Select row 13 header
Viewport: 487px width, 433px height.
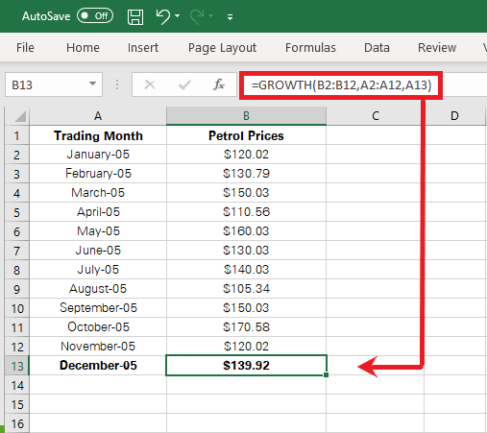click(17, 366)
